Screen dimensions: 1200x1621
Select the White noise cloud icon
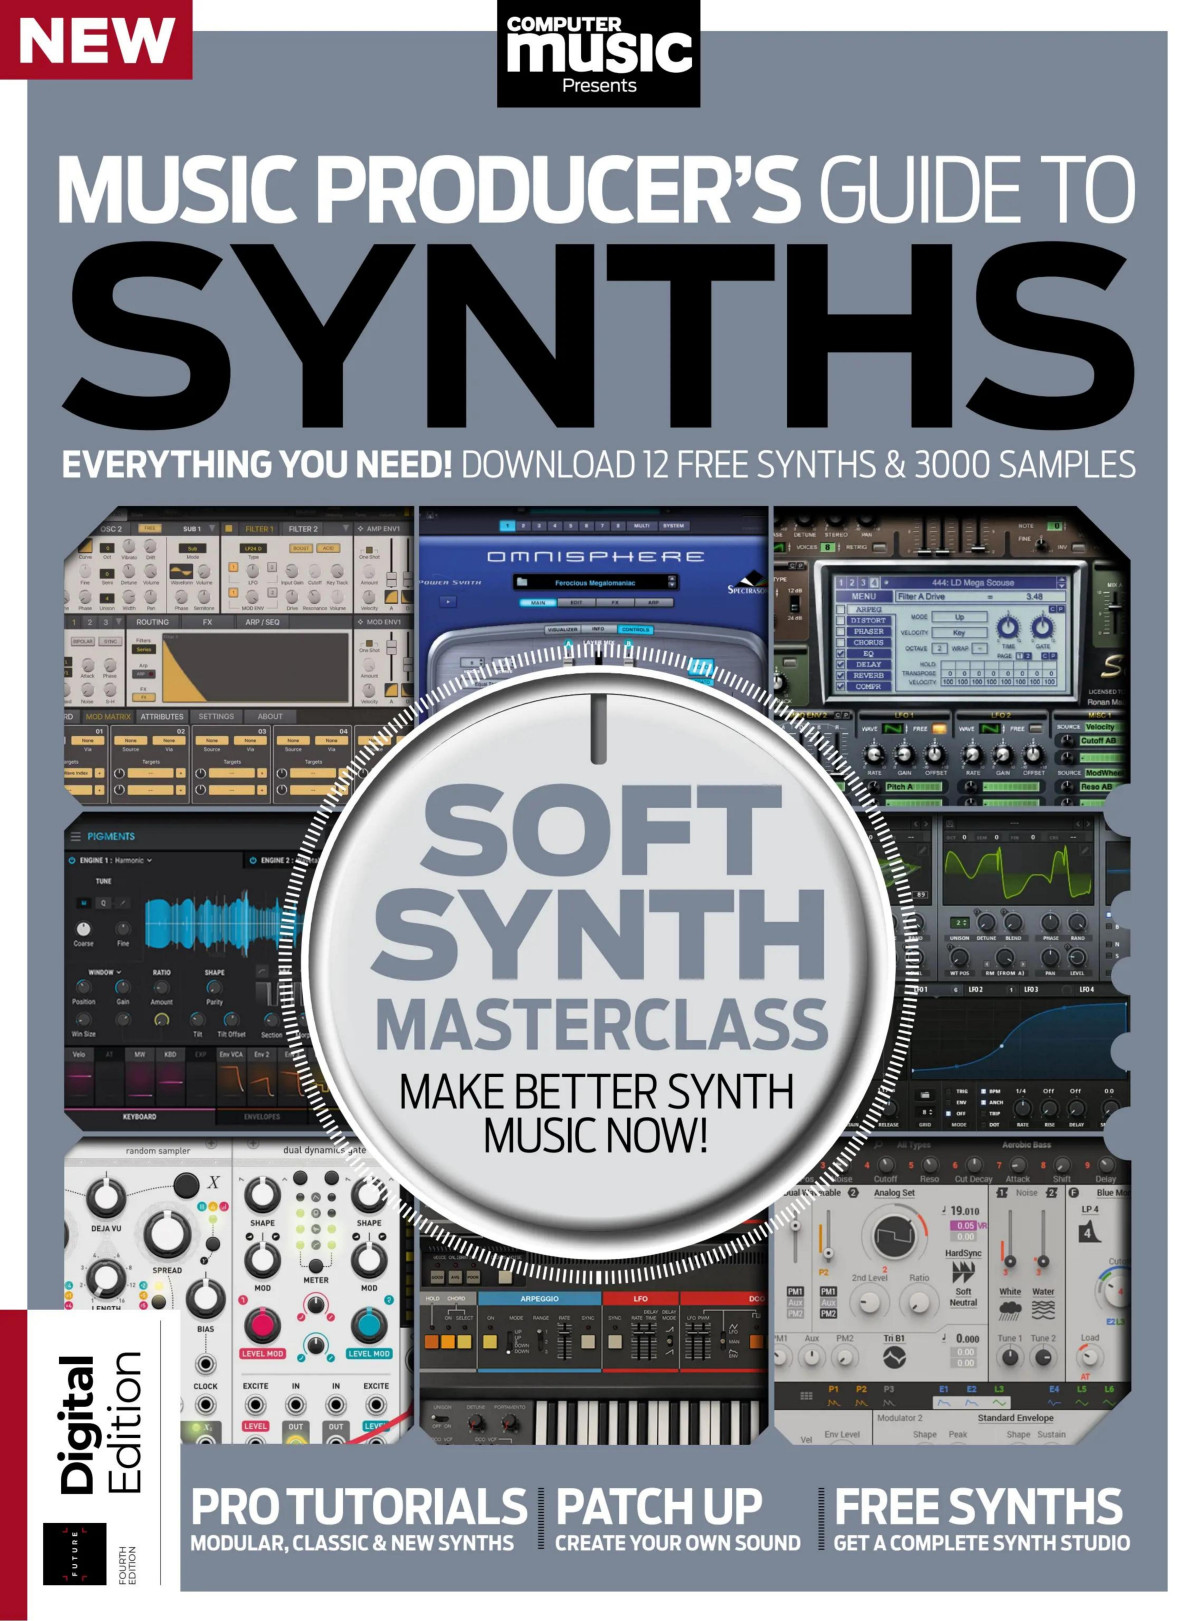[1010, 1310]
